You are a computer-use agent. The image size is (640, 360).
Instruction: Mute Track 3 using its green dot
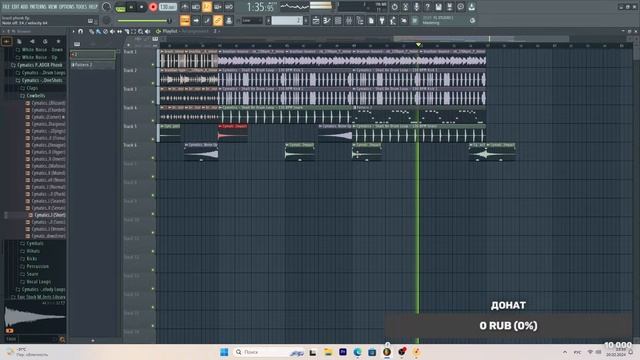153,102
